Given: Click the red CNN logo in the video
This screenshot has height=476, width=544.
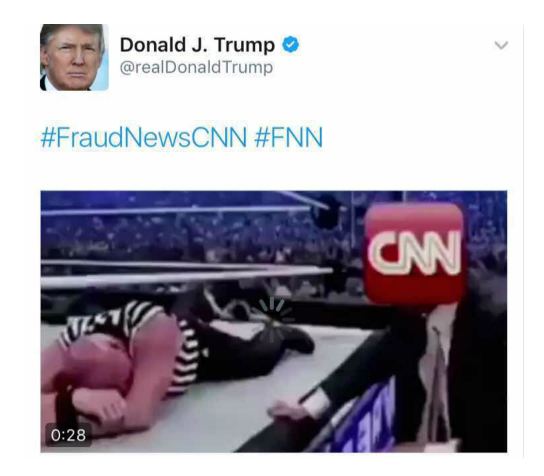Looking at the screenshot, I should pyautogui.click(x=415, y=253).
